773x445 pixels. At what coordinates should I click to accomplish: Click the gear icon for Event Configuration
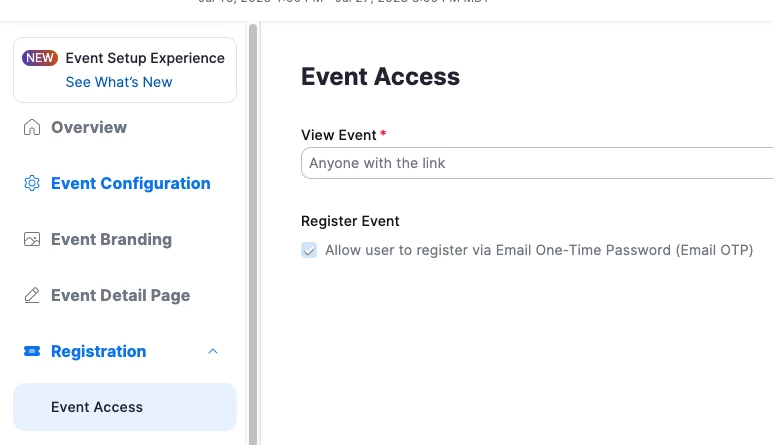[x=32, y=184]
